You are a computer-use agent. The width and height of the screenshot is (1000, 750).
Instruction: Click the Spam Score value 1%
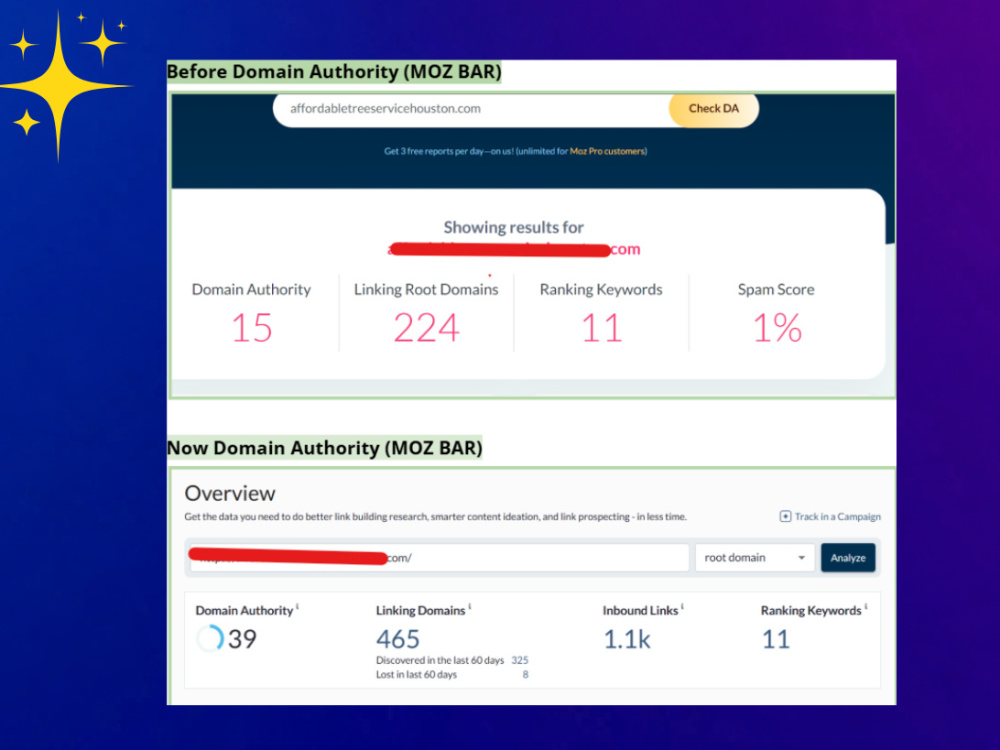pyautogui.click(x=777, y=328)
